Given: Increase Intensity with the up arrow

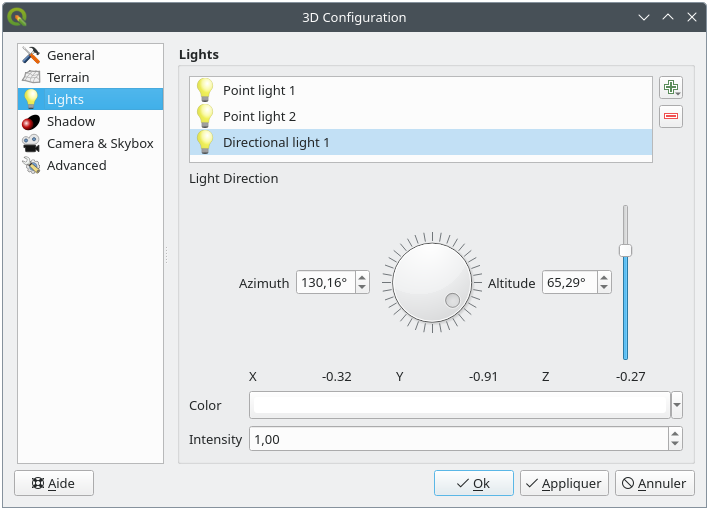Looking at the screenshot, I should (675, 434).
